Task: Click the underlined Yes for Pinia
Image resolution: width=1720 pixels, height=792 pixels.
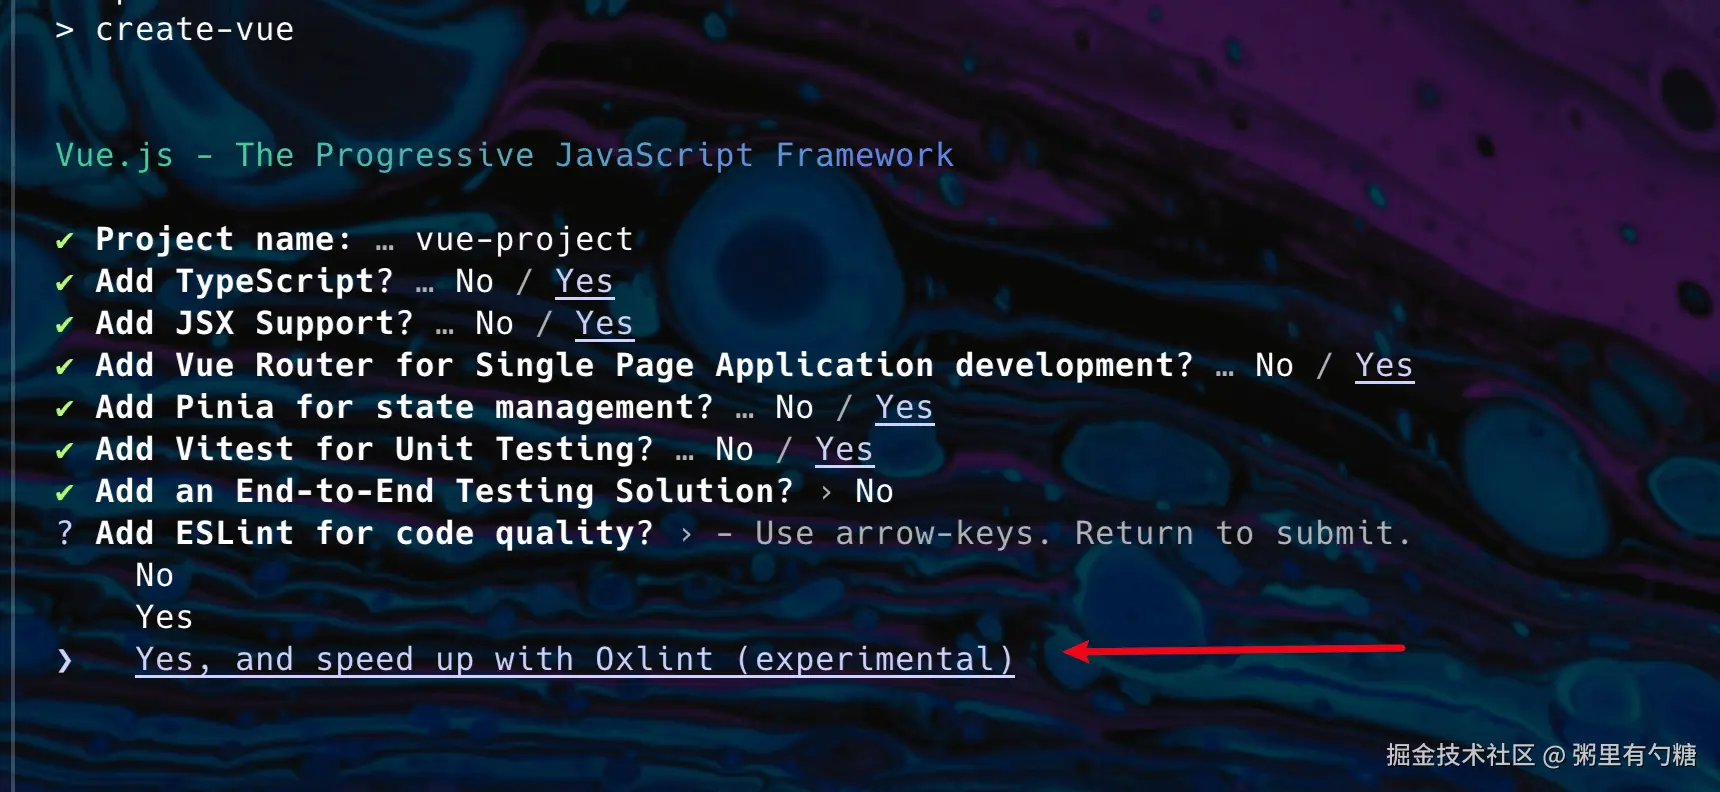Action: 904,408
